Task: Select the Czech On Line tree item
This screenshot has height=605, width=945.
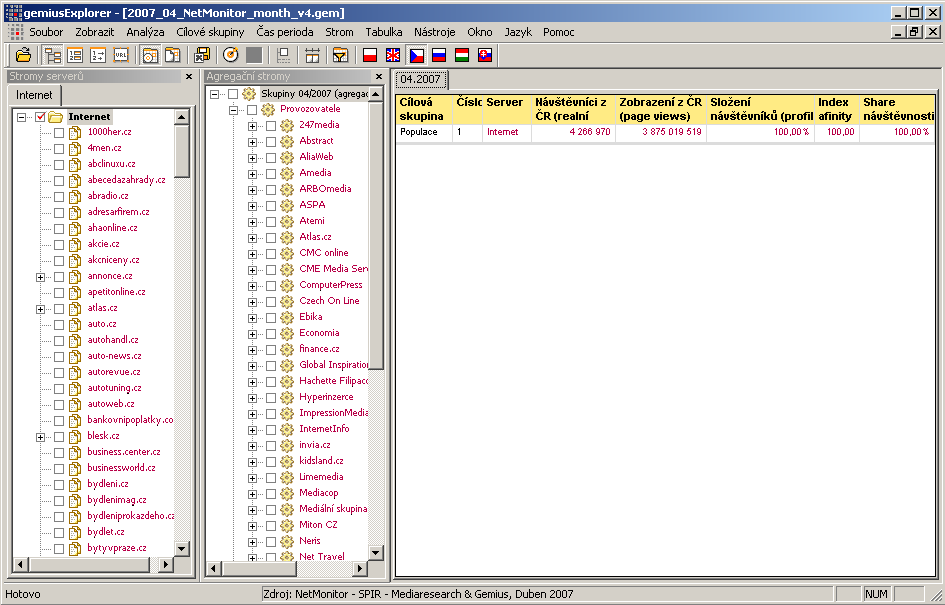Action: [329, 301]
